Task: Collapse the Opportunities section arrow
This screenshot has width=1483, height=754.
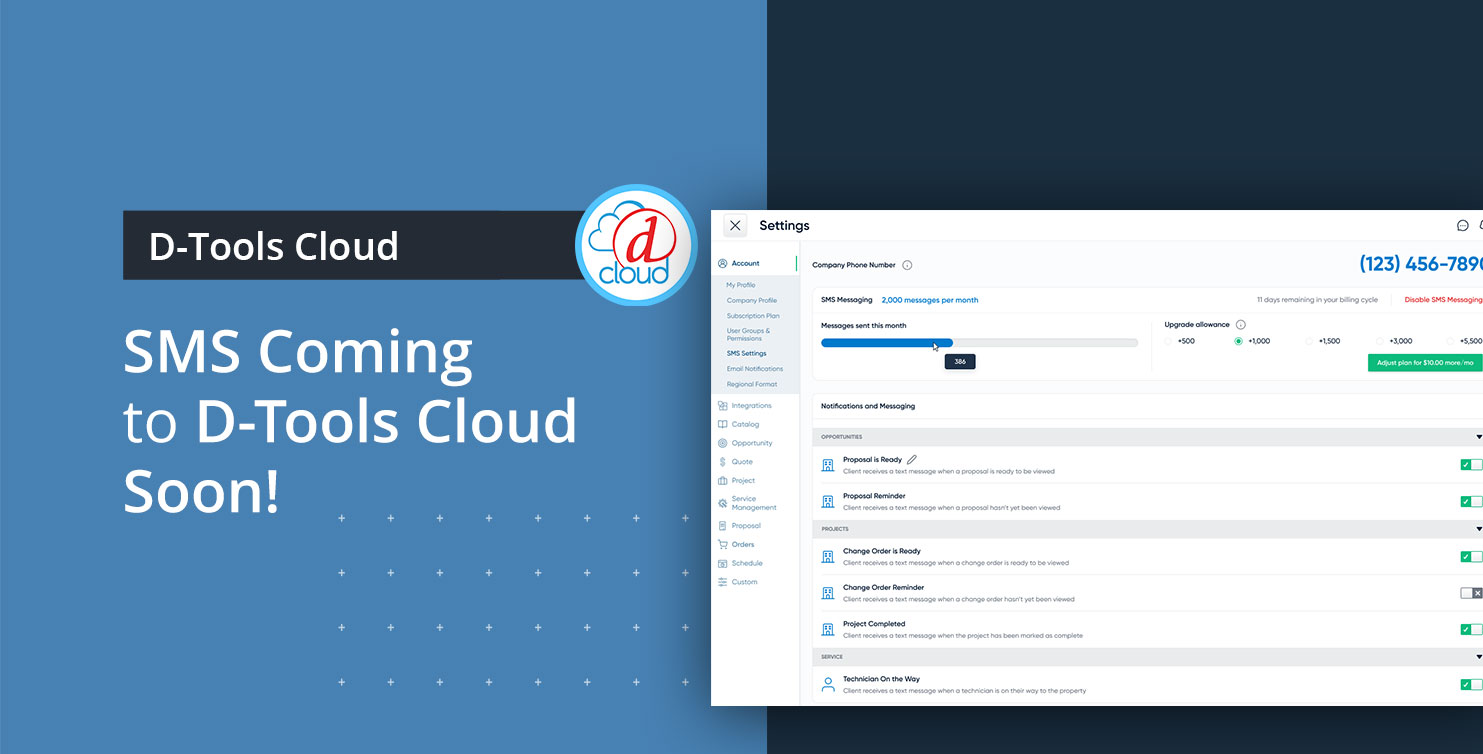Action: (x=1479, y=437)
